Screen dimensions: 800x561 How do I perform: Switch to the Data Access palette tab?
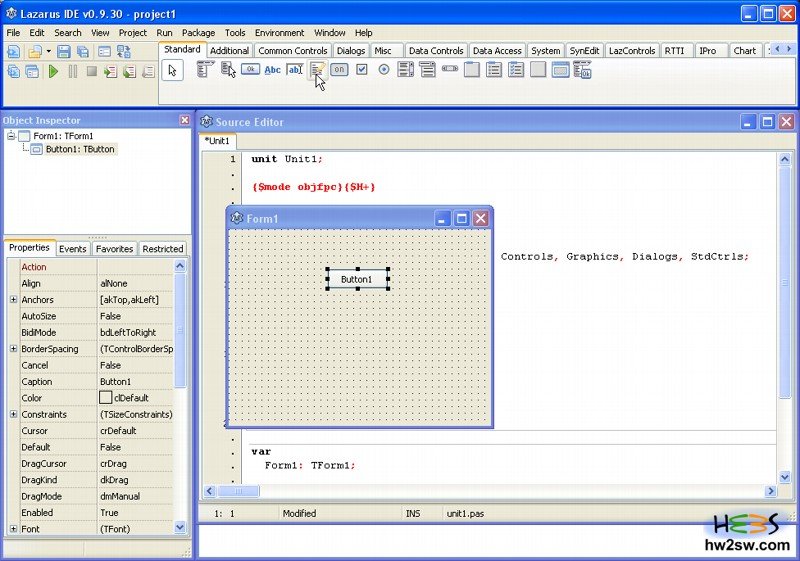[x=497, y=50]
